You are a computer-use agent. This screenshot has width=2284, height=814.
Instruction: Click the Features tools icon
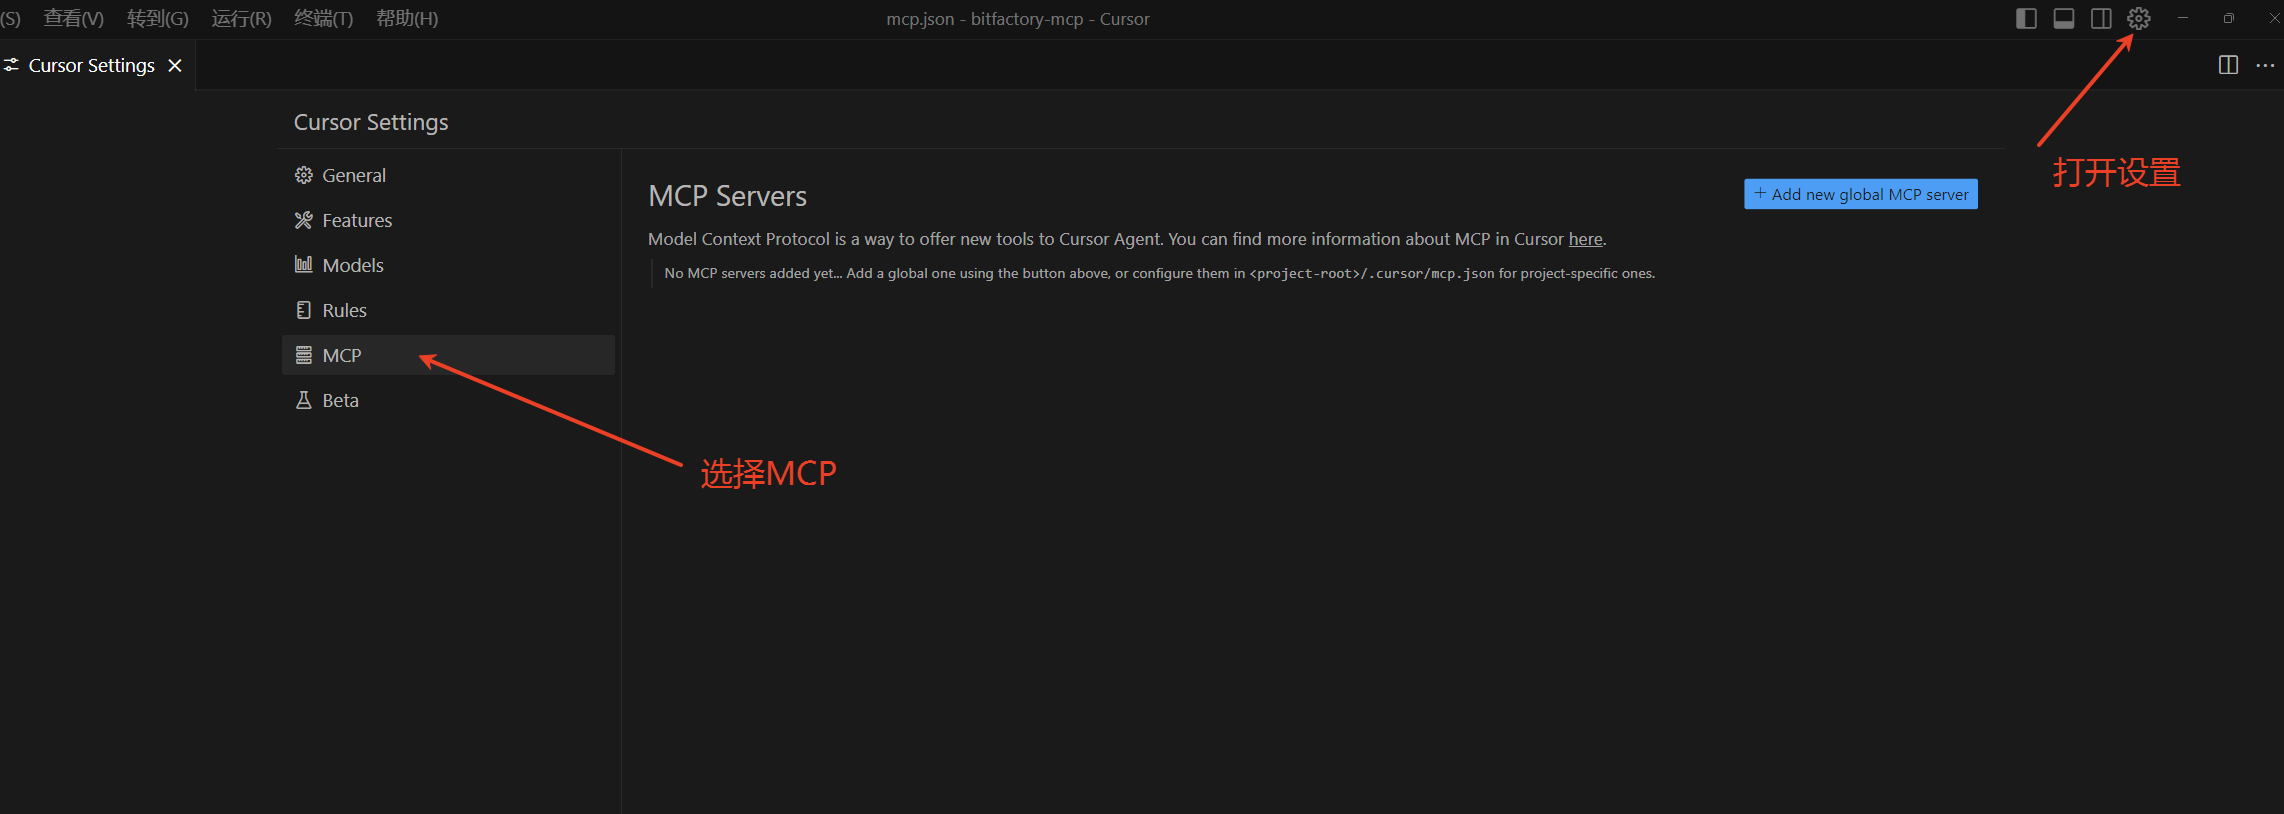click(304, 220)
